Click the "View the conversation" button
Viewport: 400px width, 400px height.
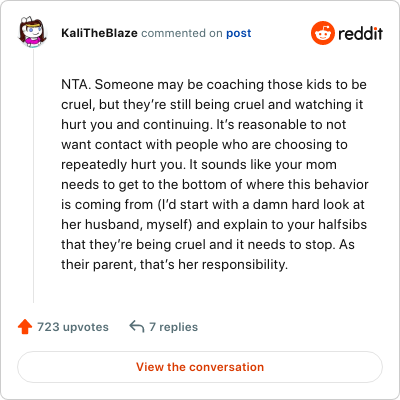200,367
